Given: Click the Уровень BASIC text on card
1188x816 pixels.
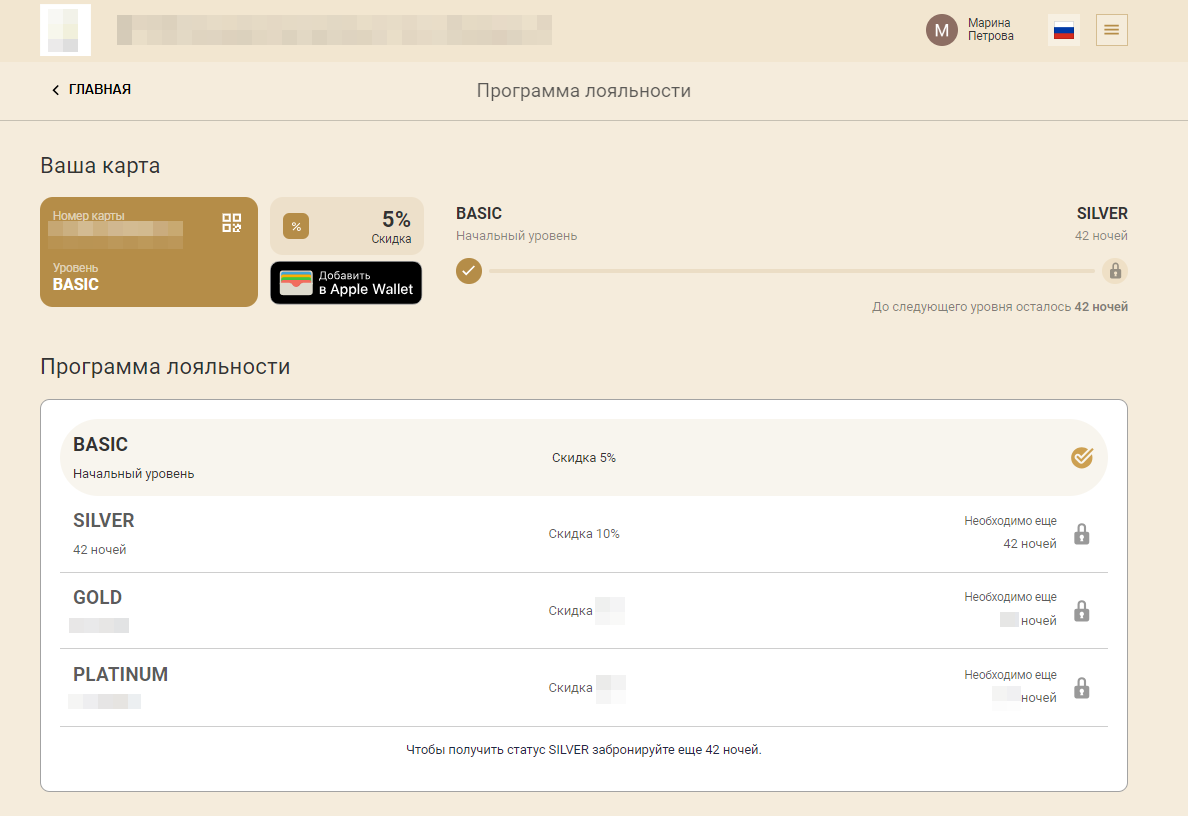Looking at the screenshot, I should tap(76, 277).
